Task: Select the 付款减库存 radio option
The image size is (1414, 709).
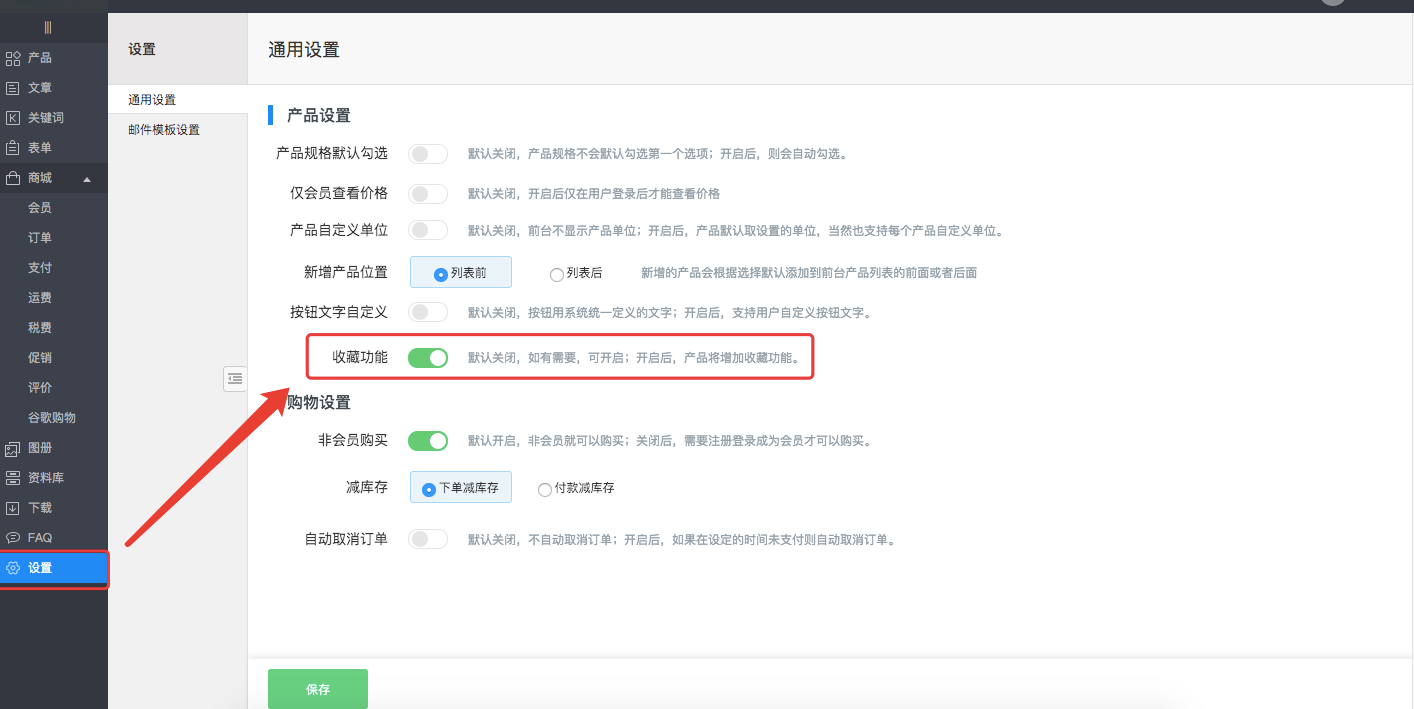Action: [x=544, y=489]
